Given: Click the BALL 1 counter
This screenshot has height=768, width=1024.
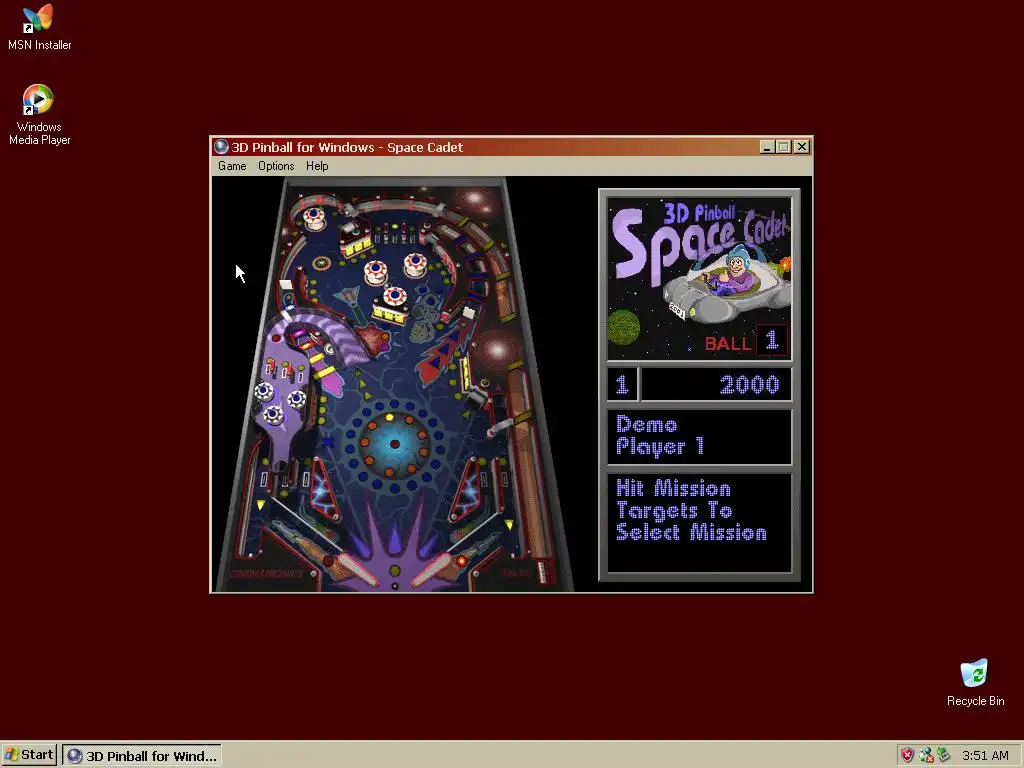Looking at the screenshot, I should point(744,342).
